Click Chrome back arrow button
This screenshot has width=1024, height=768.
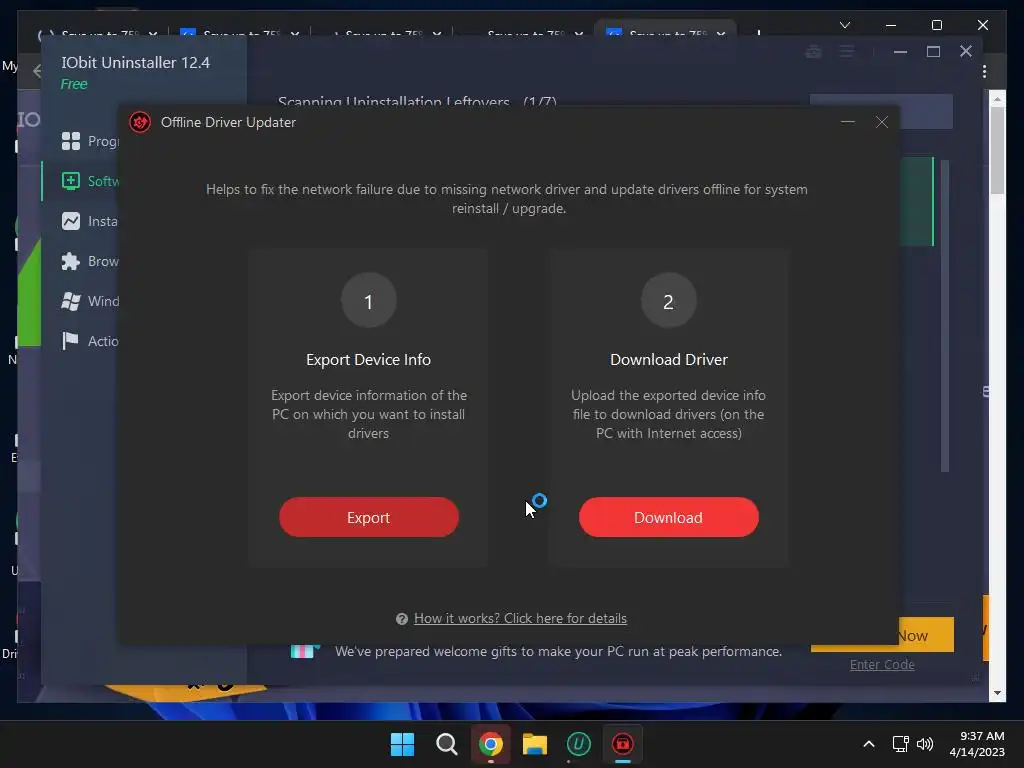click(x=37, y=71)
